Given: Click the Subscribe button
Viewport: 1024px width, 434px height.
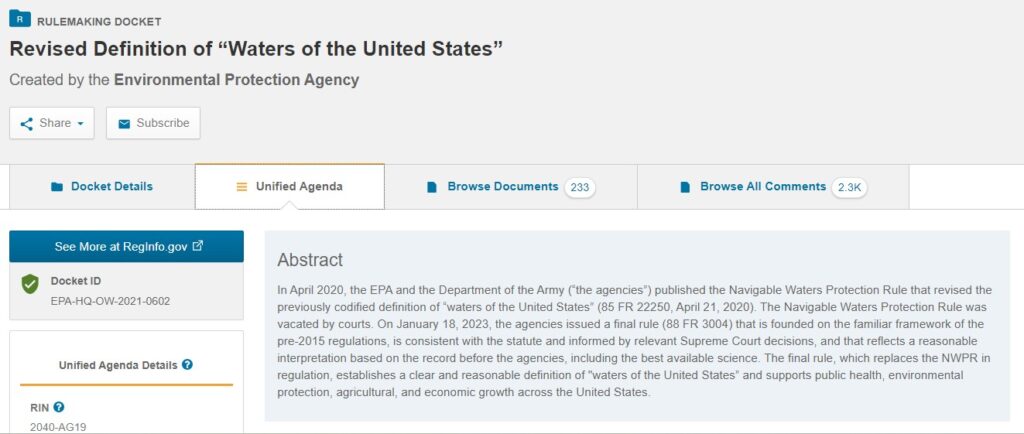Looking at the screenshot, I should (x=153, y=123).
